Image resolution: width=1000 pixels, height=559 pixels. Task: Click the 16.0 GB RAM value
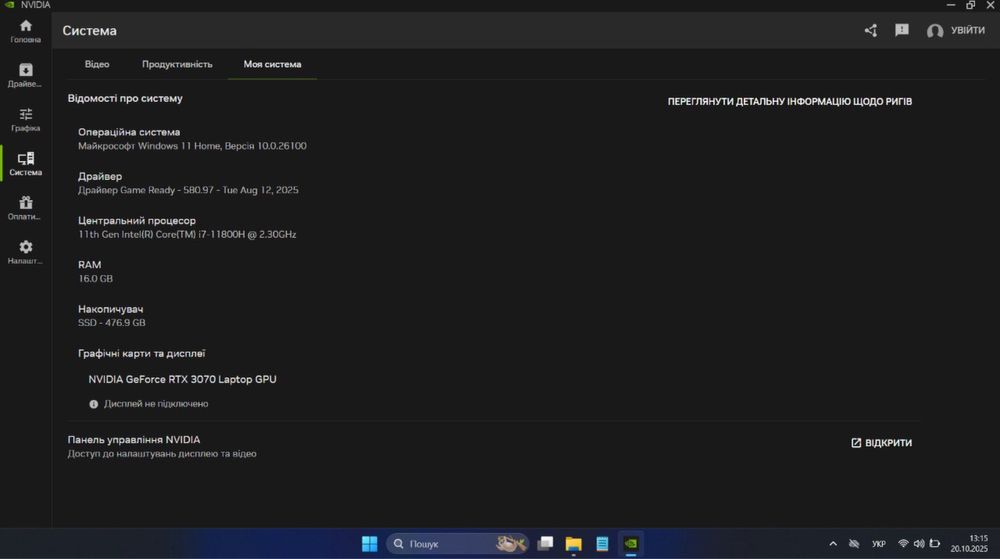tap(95, 279)
